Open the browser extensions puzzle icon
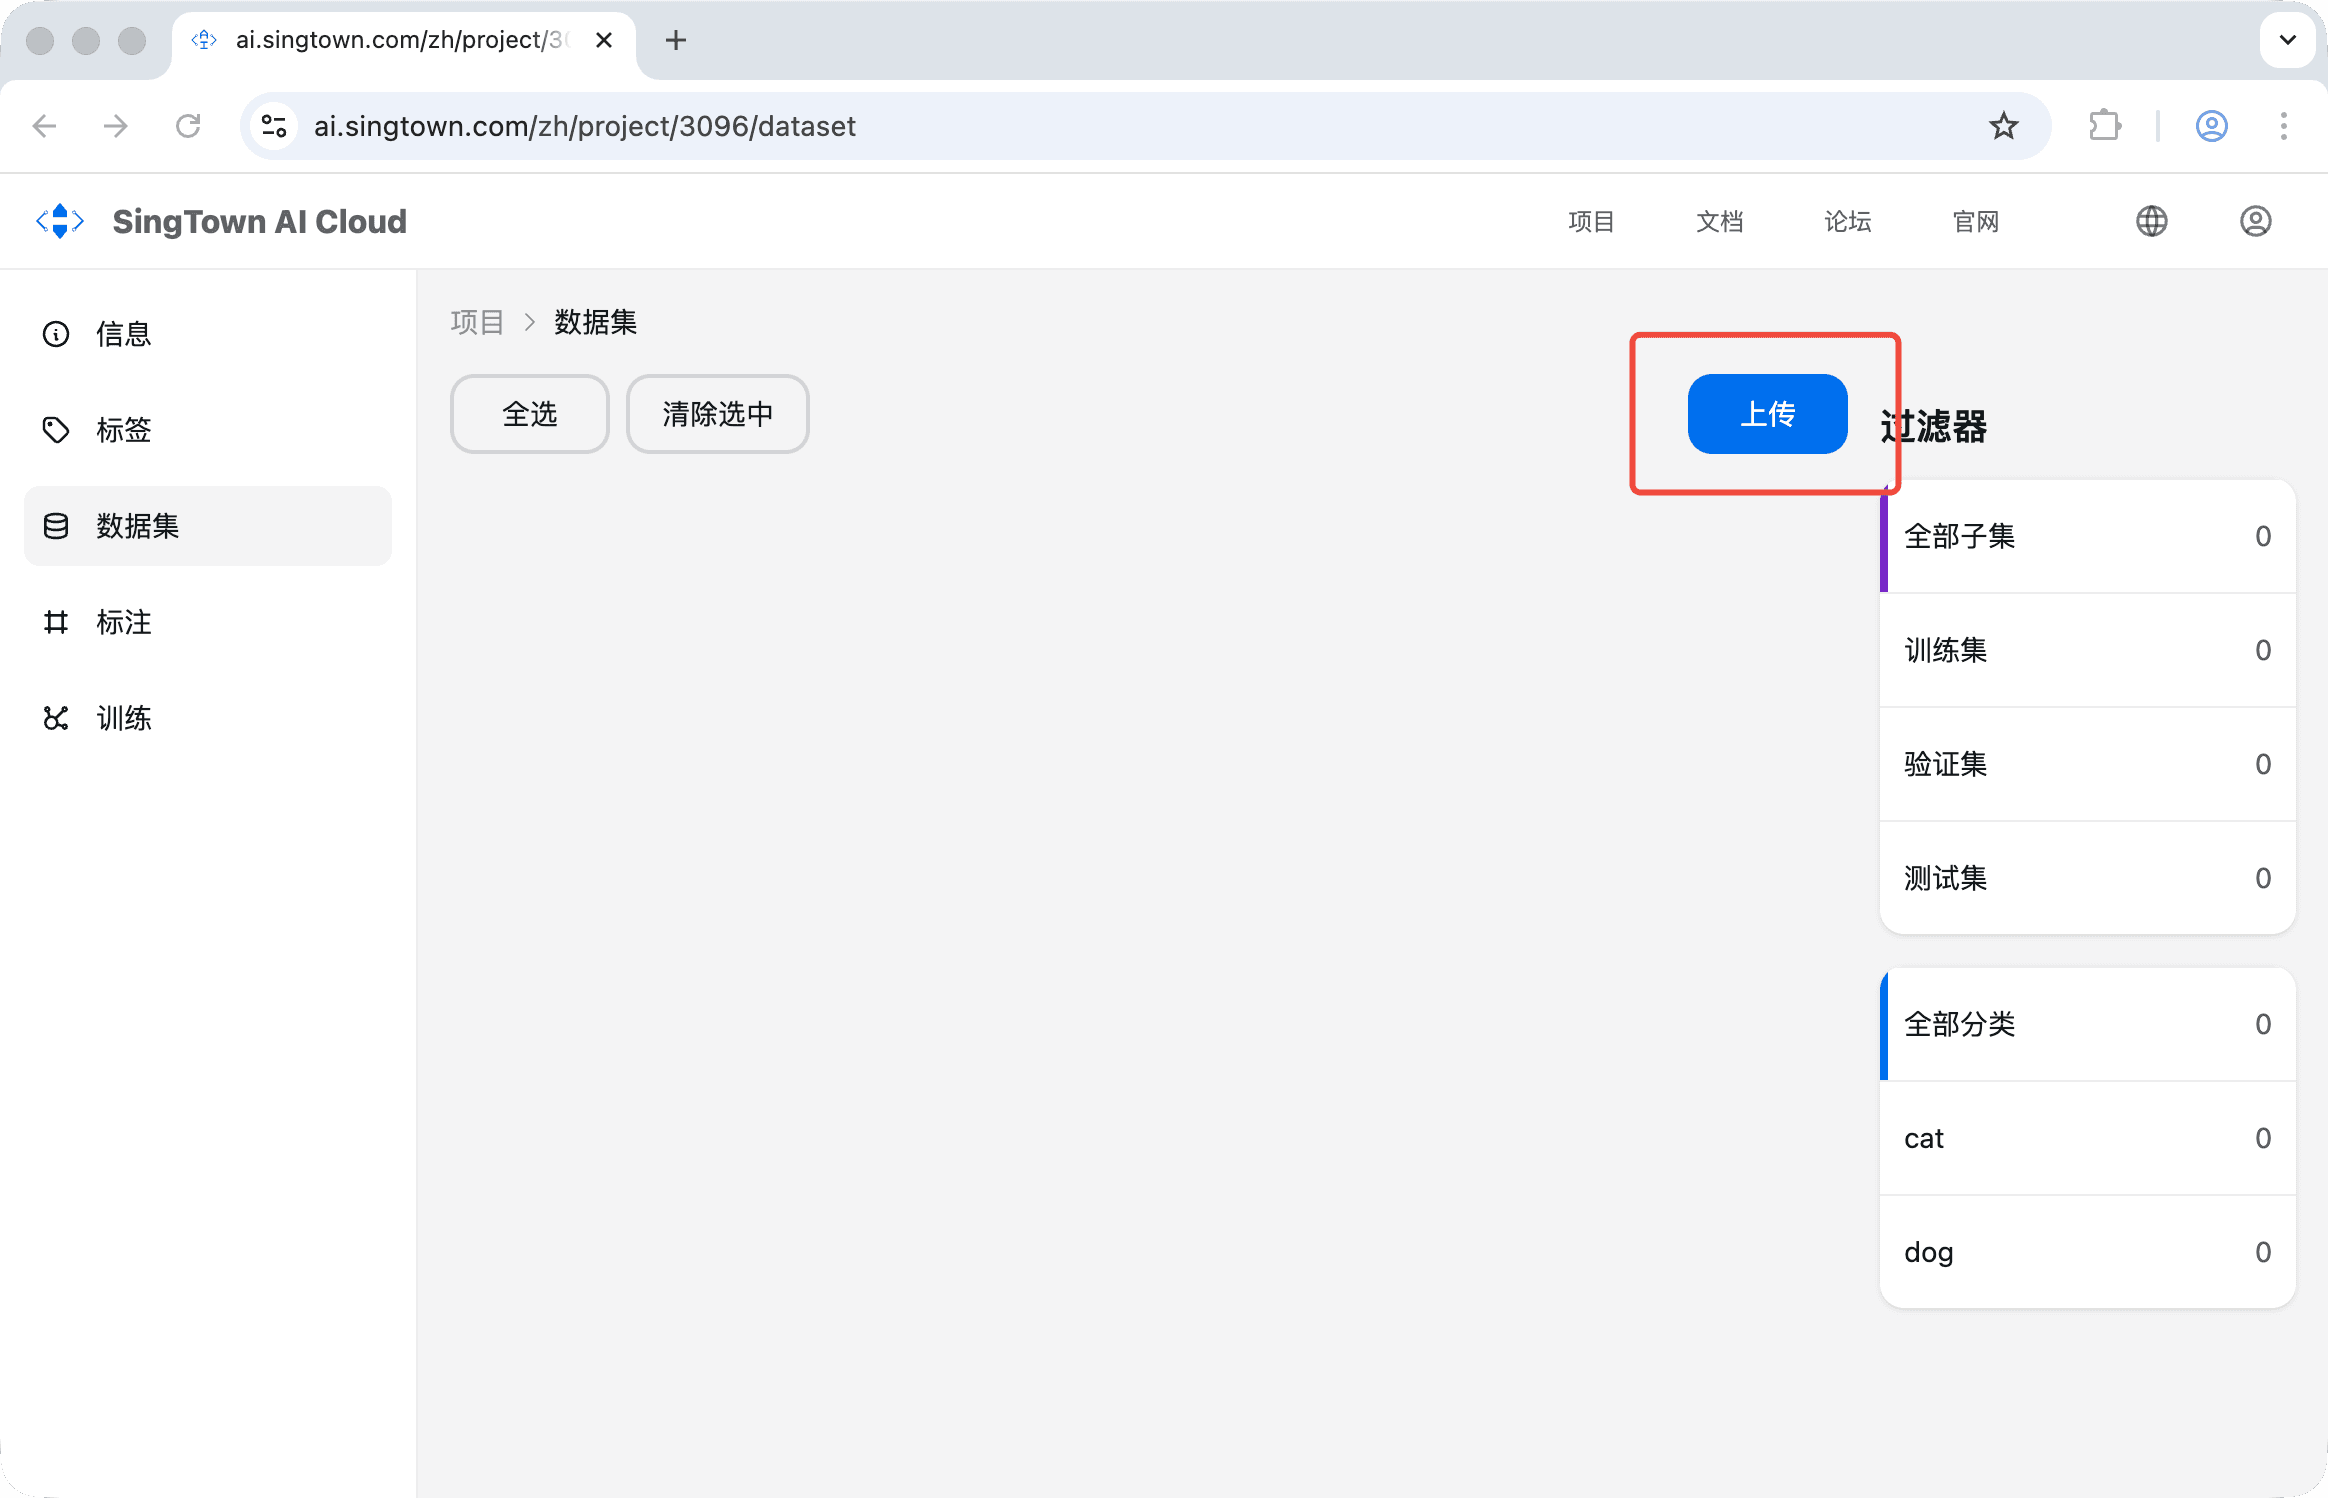Screen dimensions: 2328x1498 pos(2105,126)
